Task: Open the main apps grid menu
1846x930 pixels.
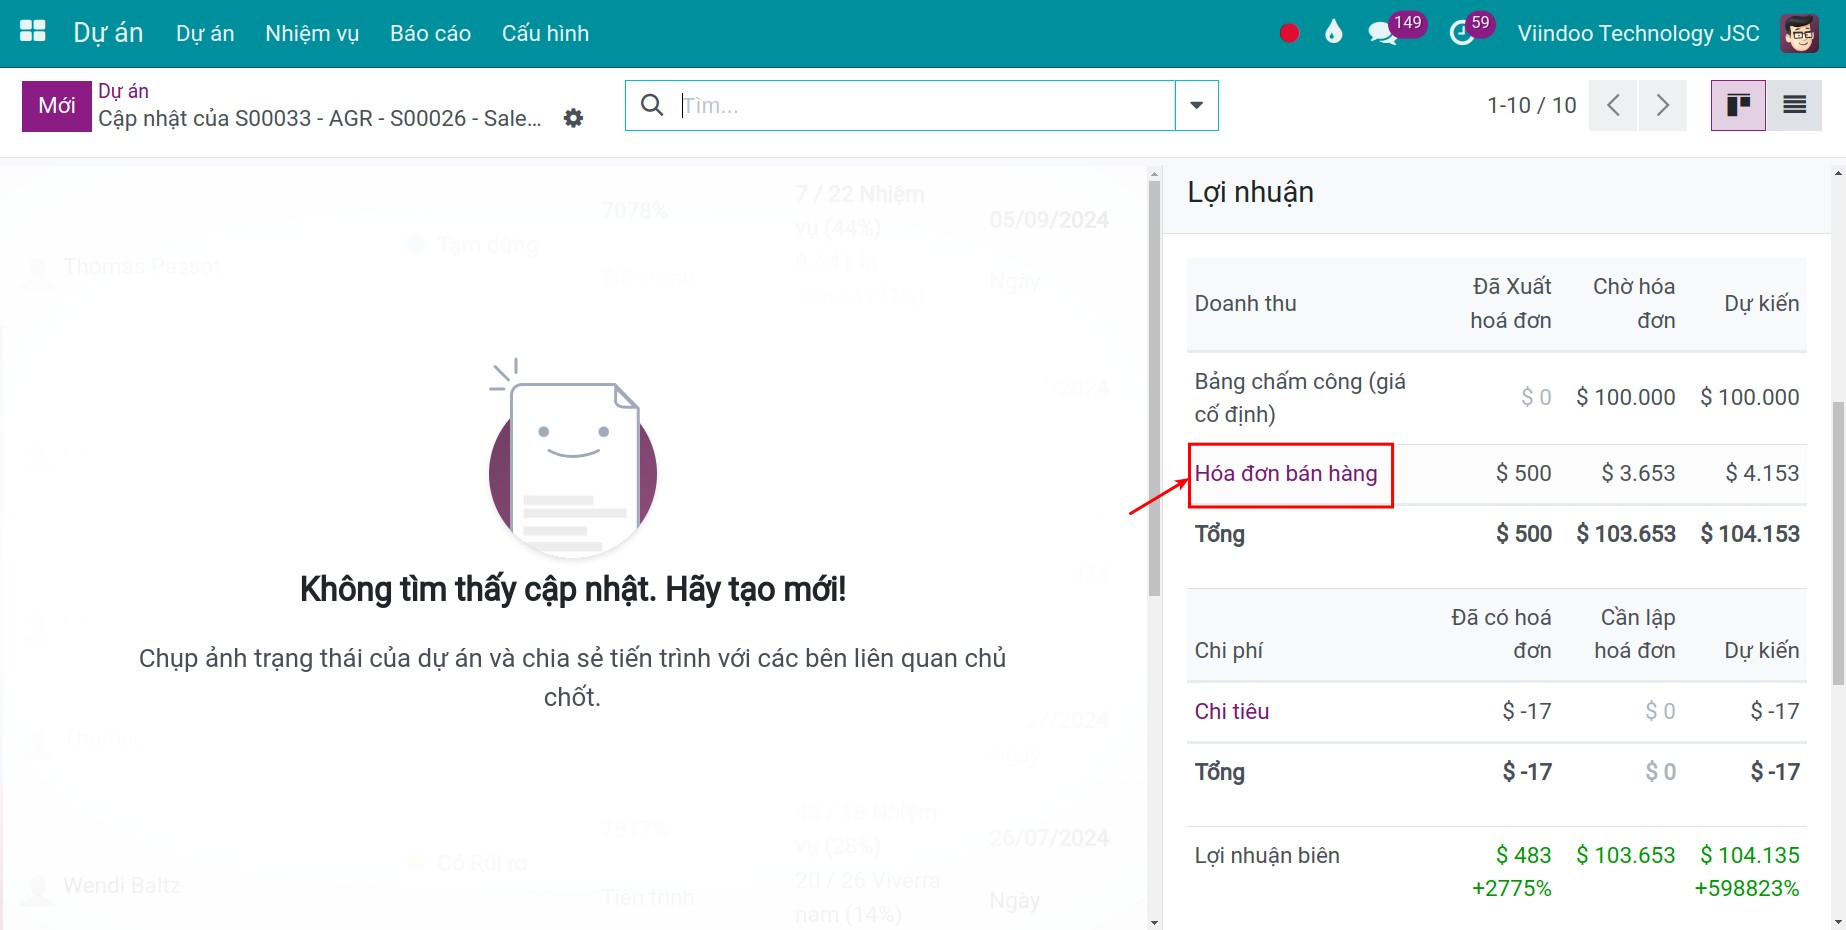Action: (x=33, y=32)
